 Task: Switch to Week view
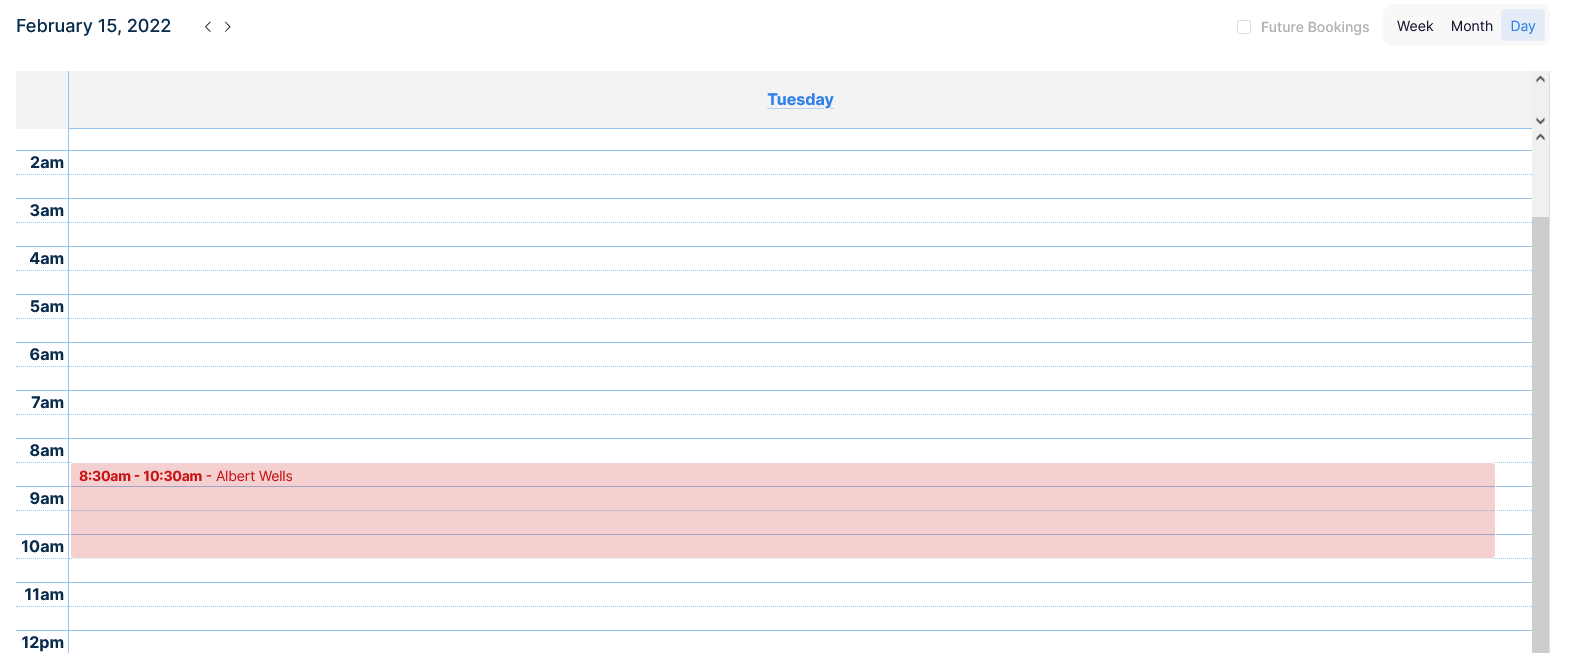1414,26
